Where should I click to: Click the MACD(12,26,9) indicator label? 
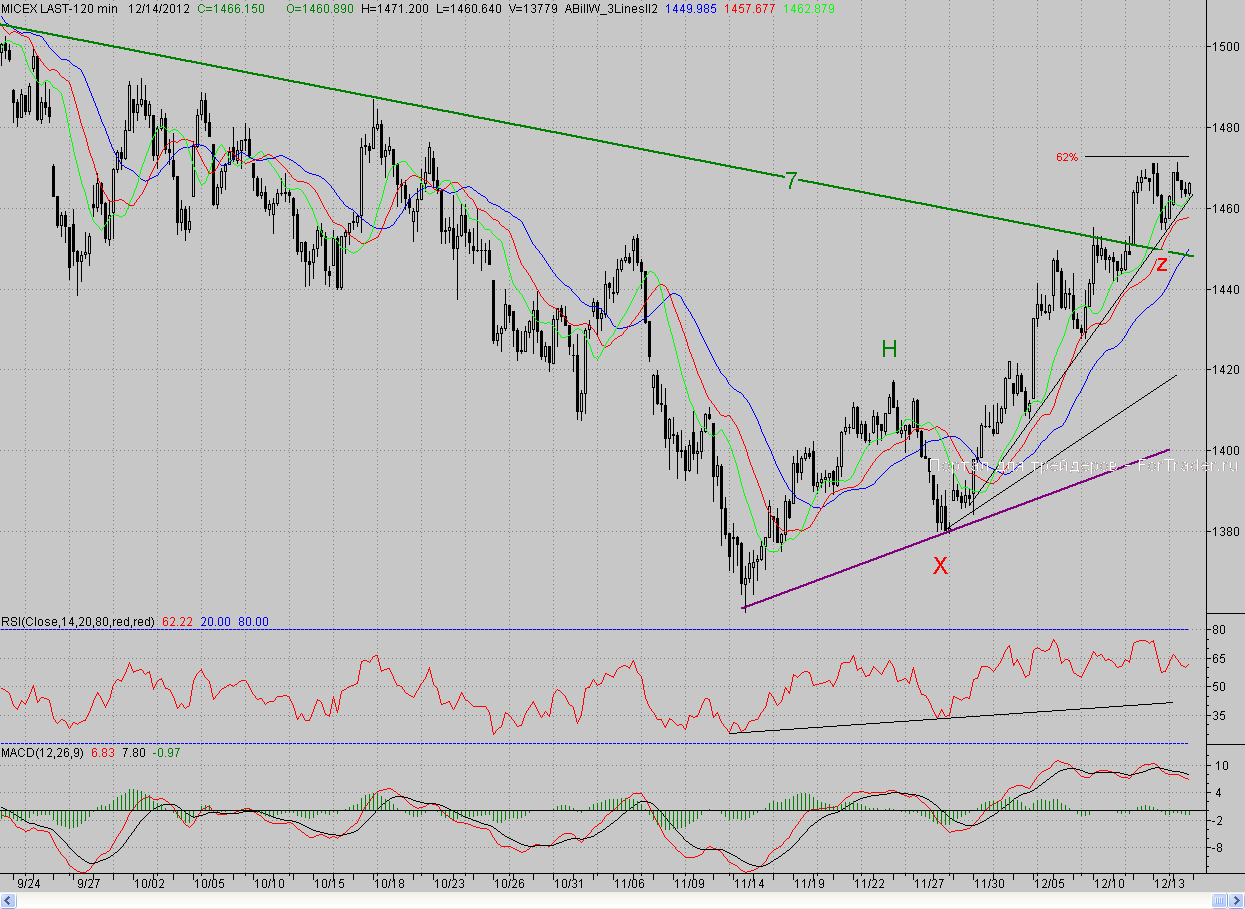43,752
